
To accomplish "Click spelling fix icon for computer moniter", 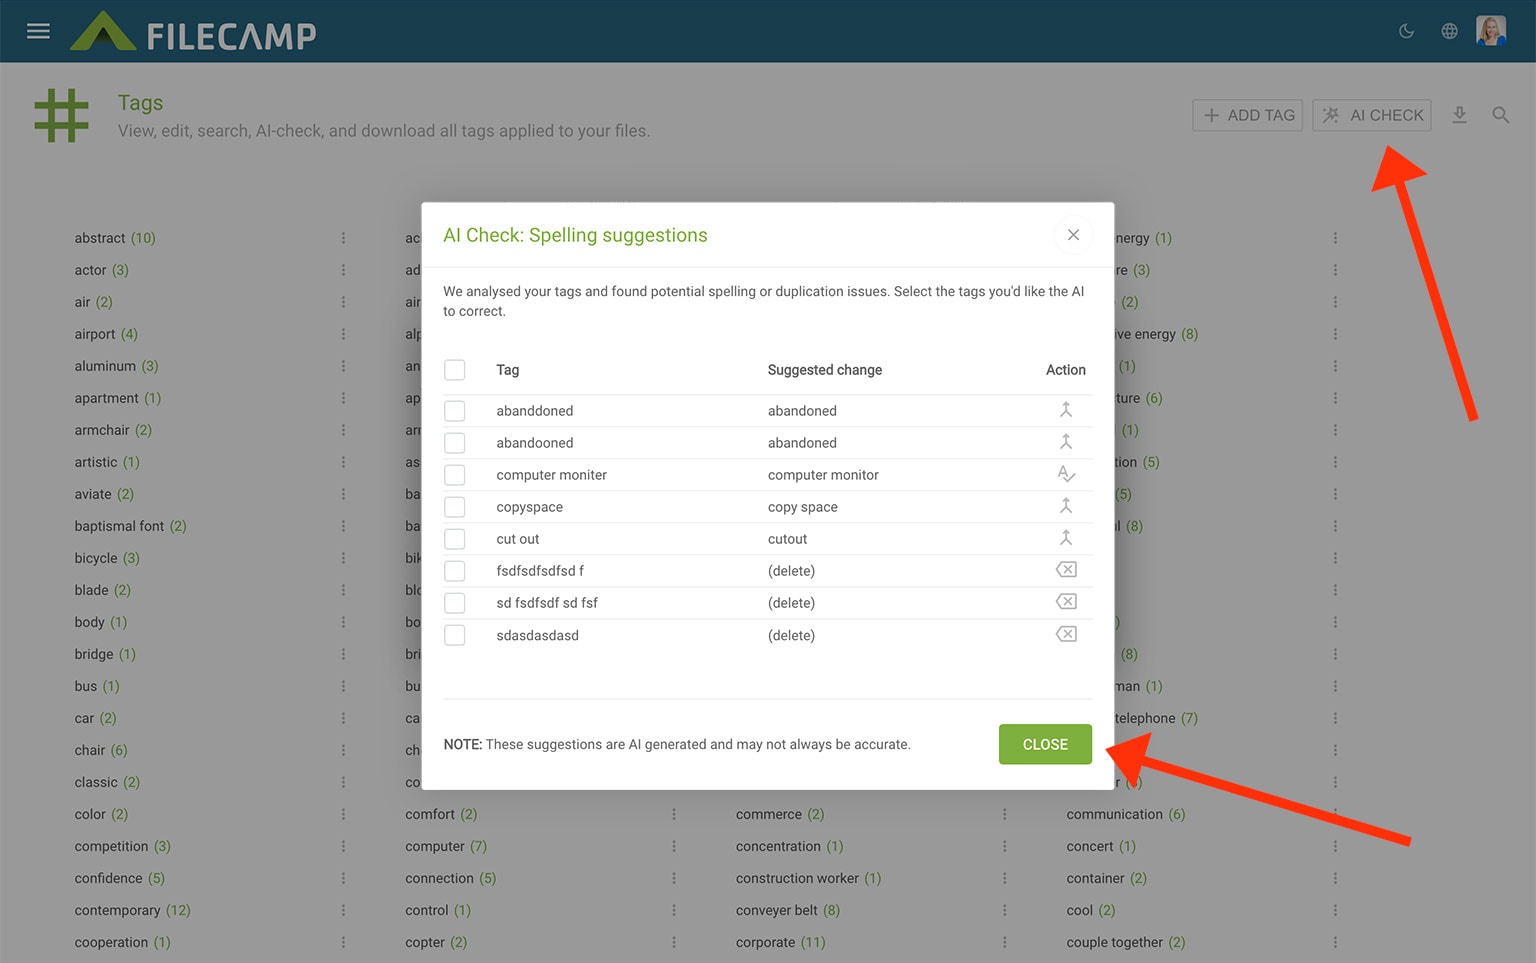I will click(1066, 474).
